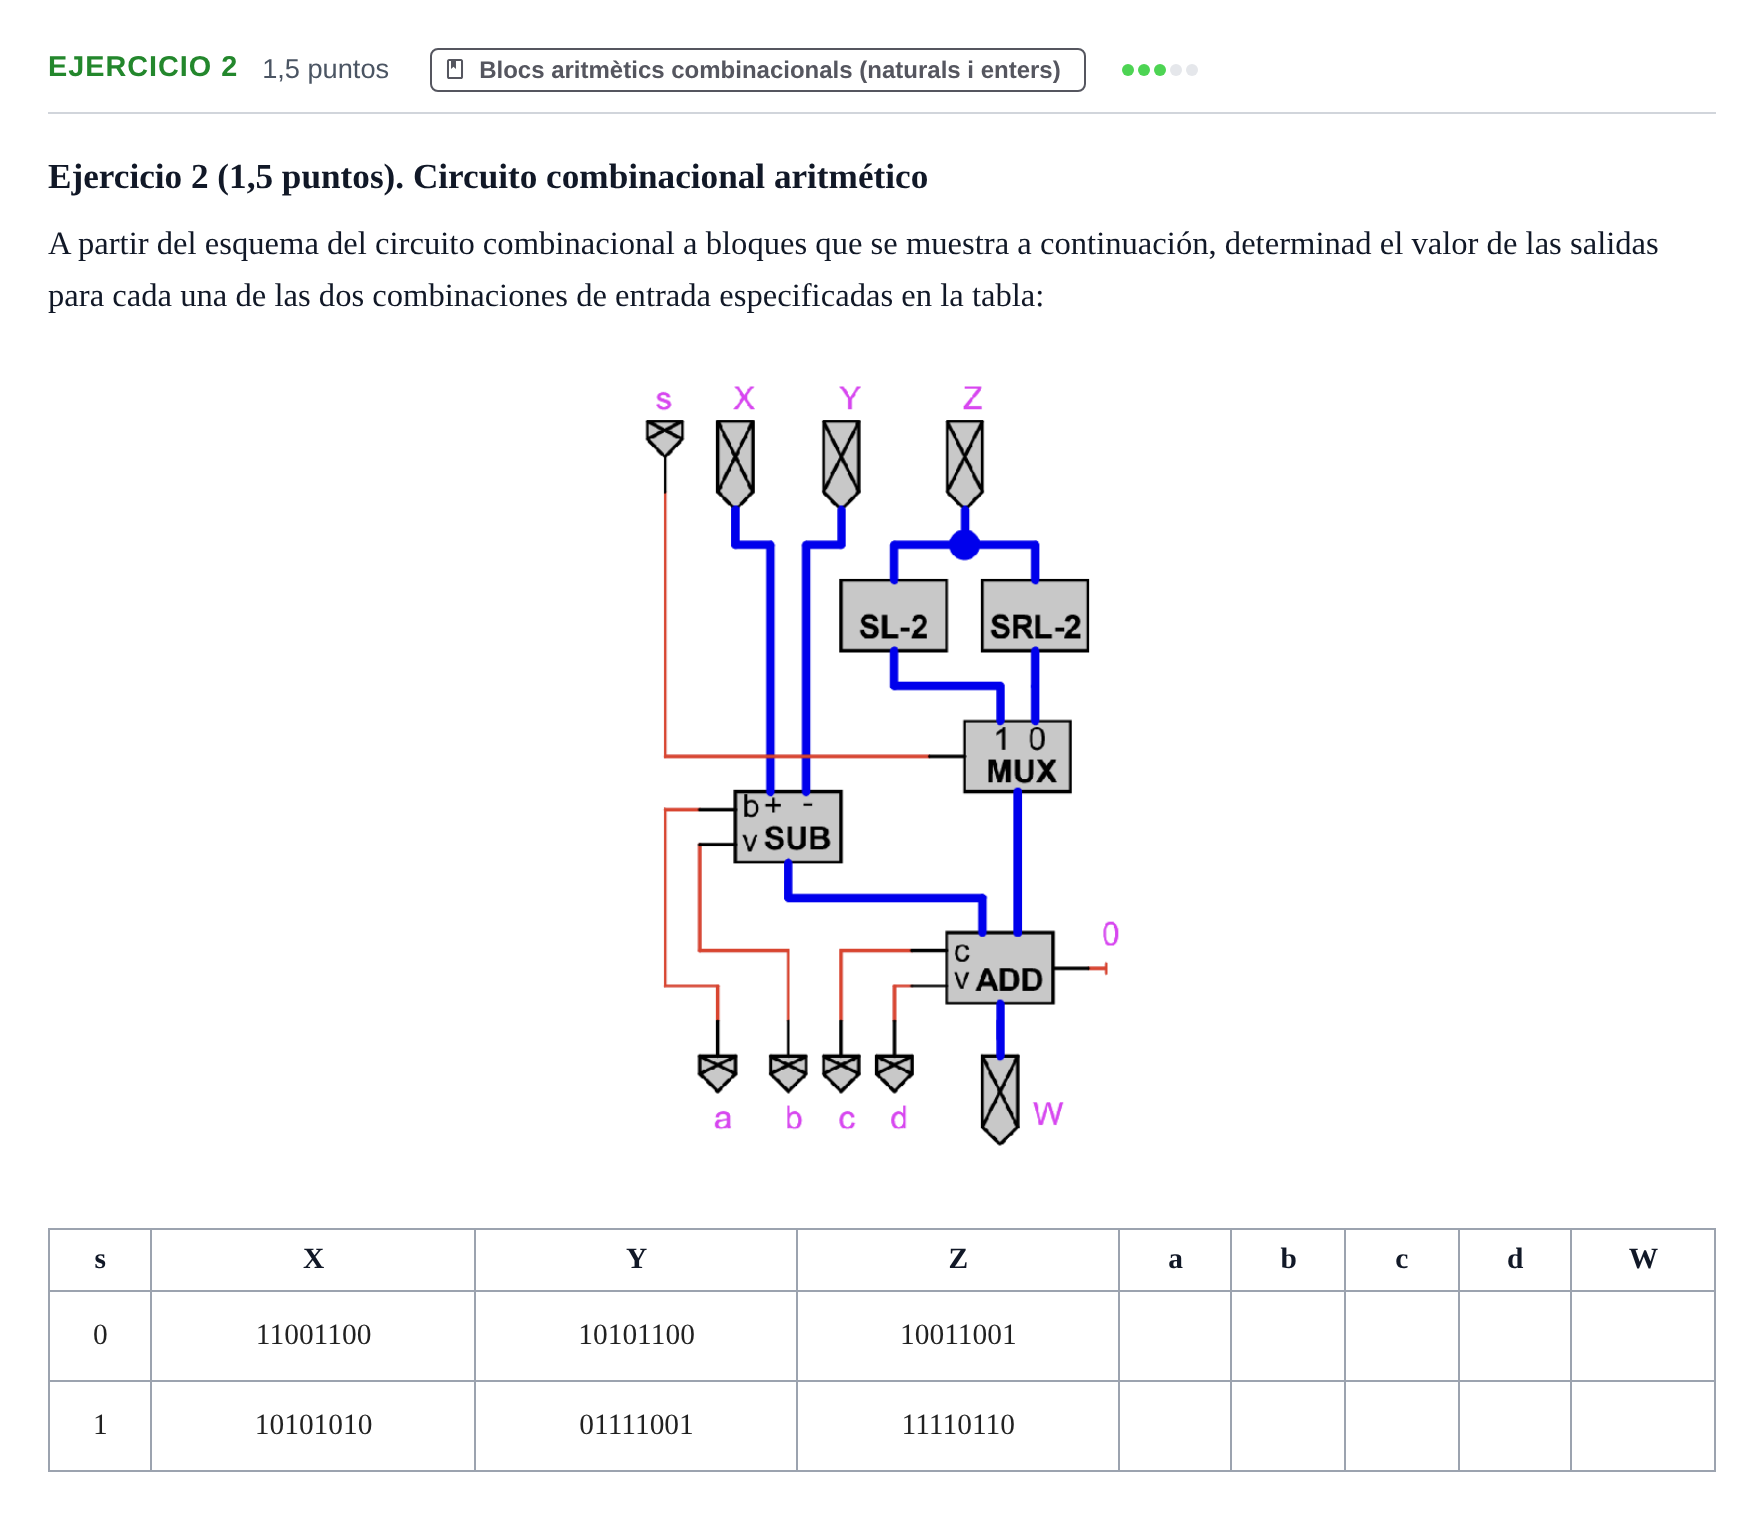Select the Z input bus pin symbol
The image size is (1764, 1522).
[965, 463]
